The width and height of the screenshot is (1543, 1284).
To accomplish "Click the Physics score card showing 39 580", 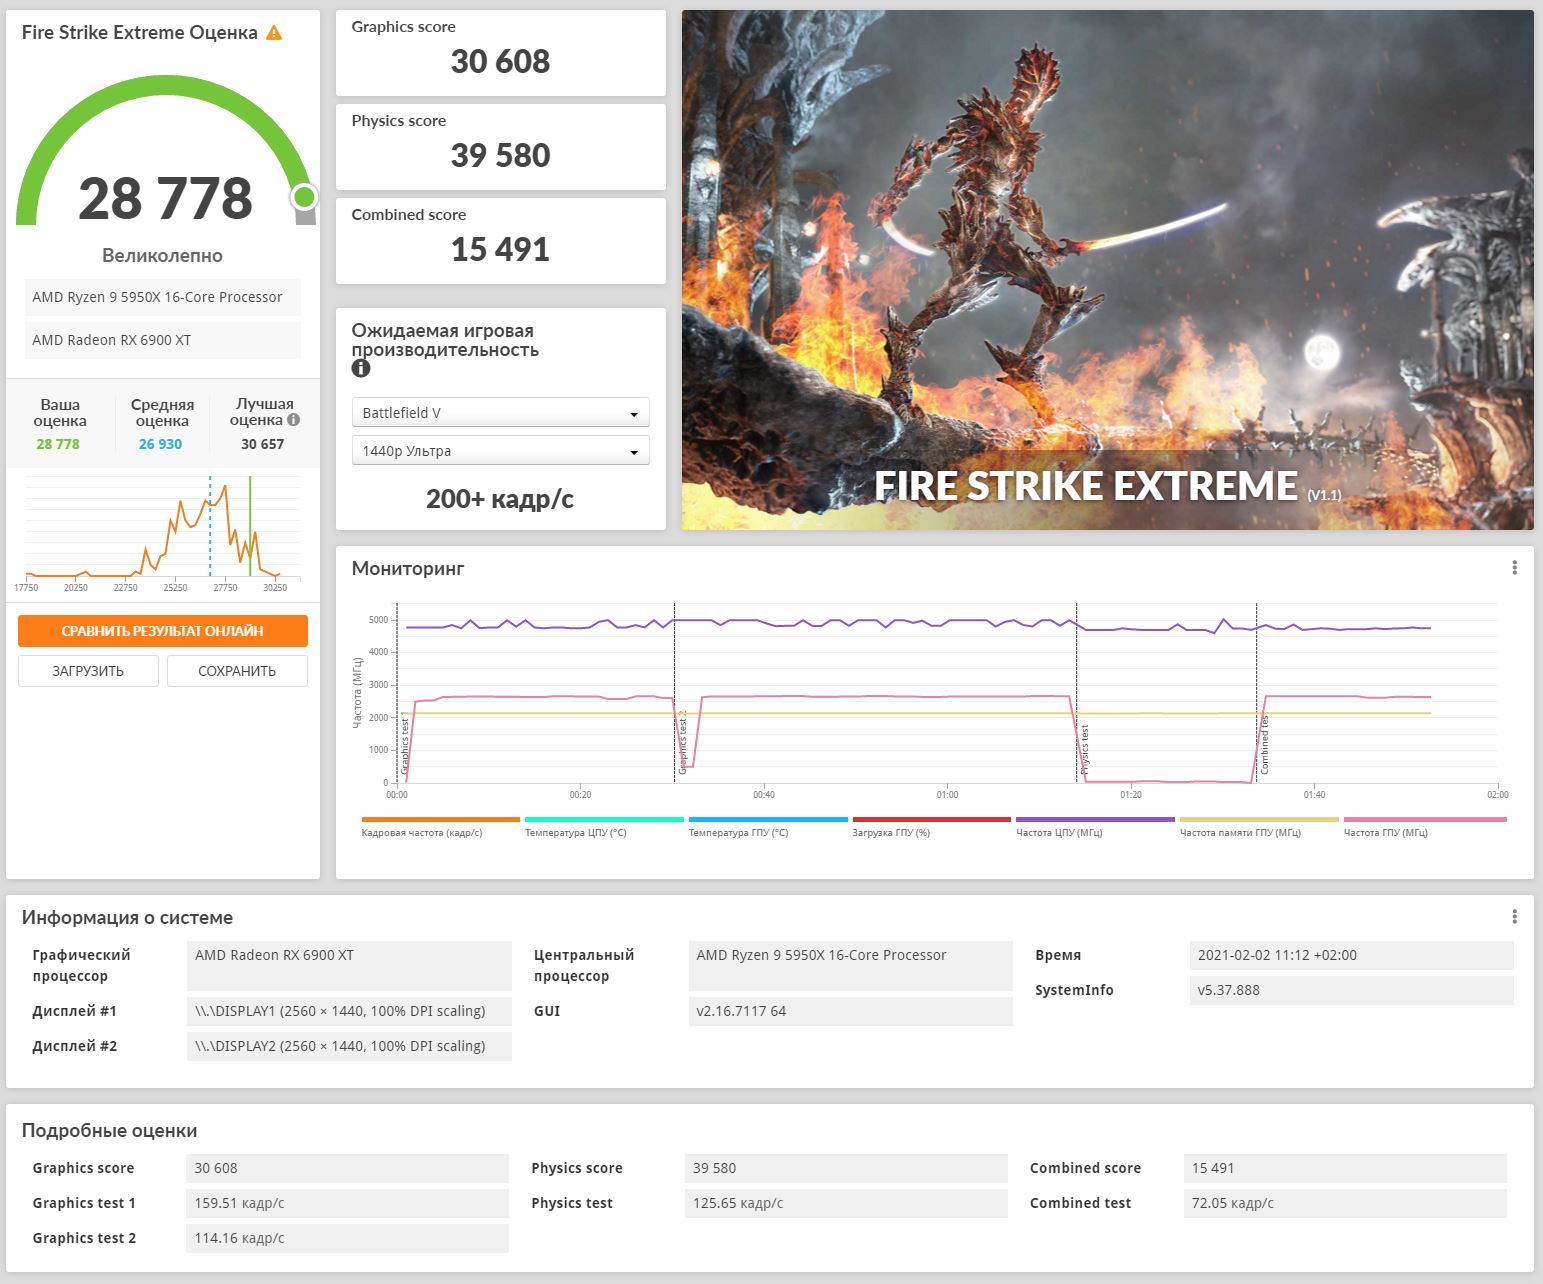I will [x=500, y=147].
